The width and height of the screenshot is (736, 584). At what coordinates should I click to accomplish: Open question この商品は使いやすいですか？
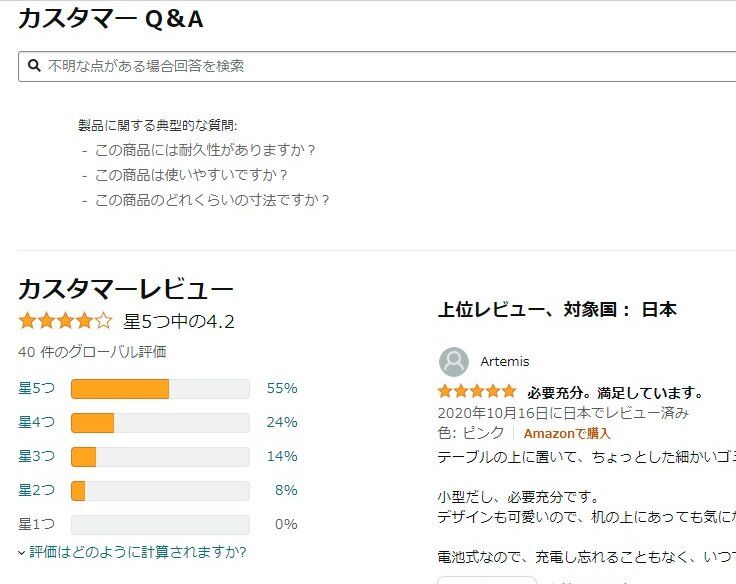(191, 175)
